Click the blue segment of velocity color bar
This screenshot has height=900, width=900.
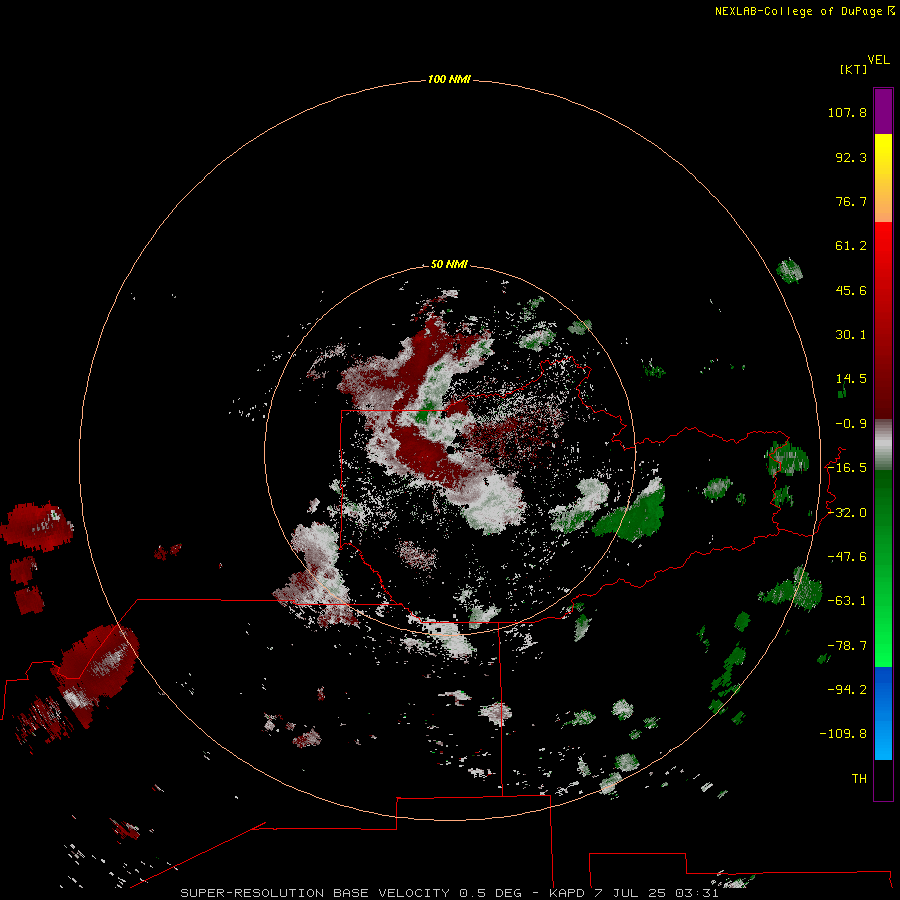pos(883,713)
